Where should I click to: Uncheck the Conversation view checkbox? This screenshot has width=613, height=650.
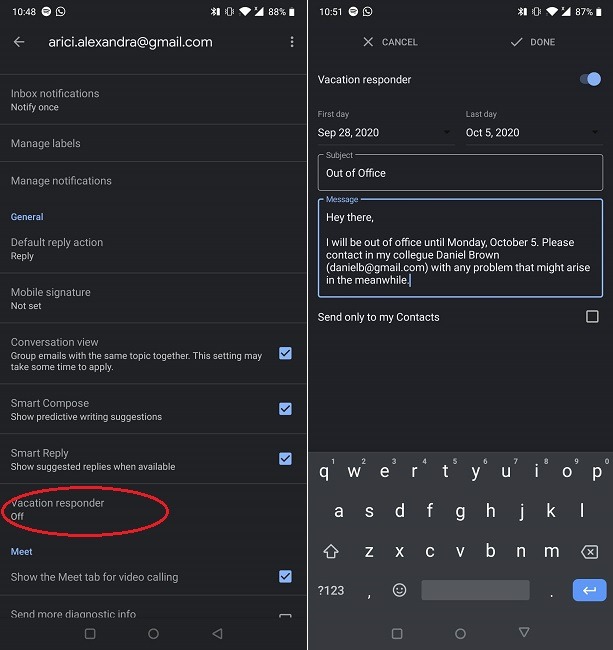click(x=285, y=353)
